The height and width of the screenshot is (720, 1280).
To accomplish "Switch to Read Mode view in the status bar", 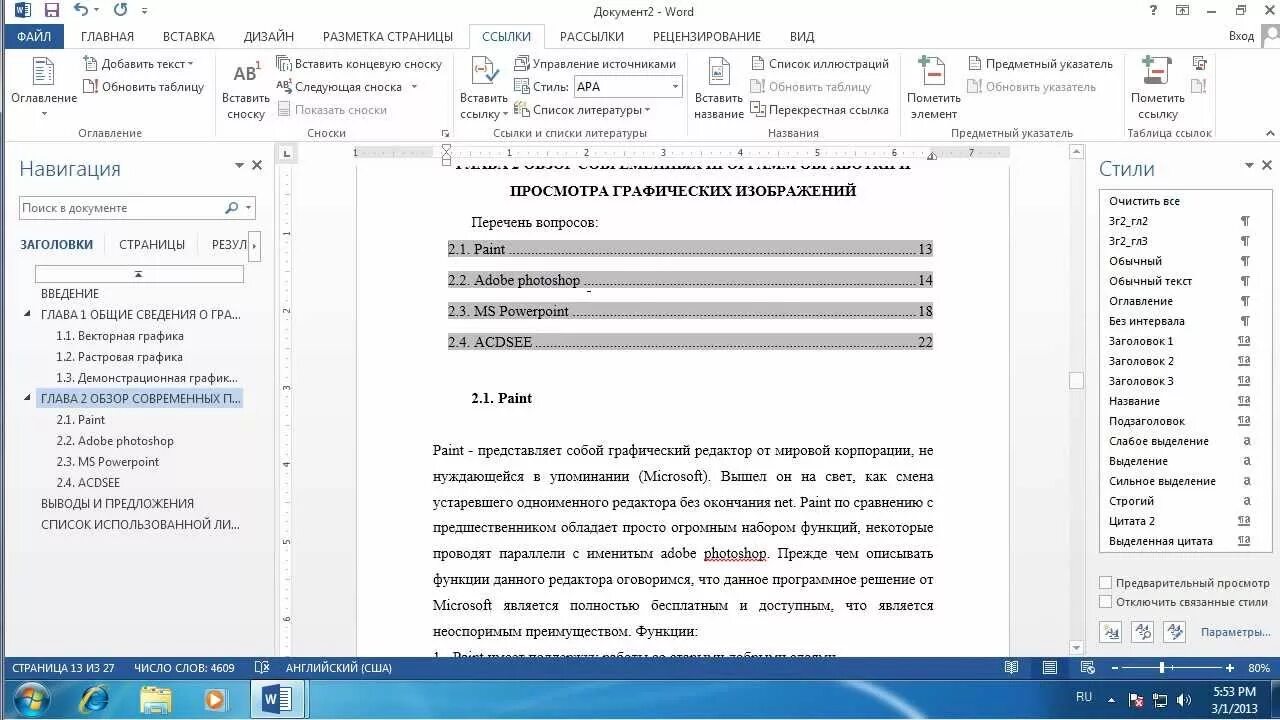I will (1012, 667).
